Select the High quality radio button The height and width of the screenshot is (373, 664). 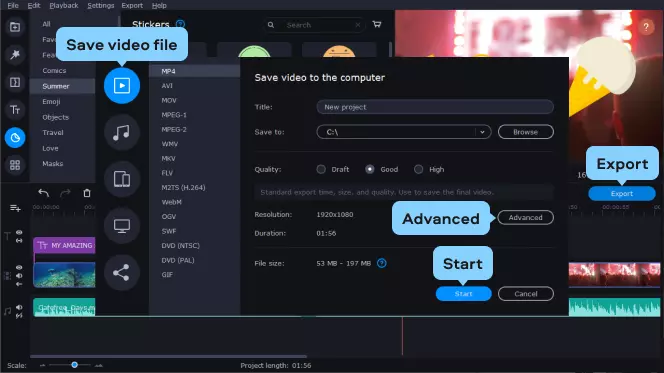click(x=418, y=169)
